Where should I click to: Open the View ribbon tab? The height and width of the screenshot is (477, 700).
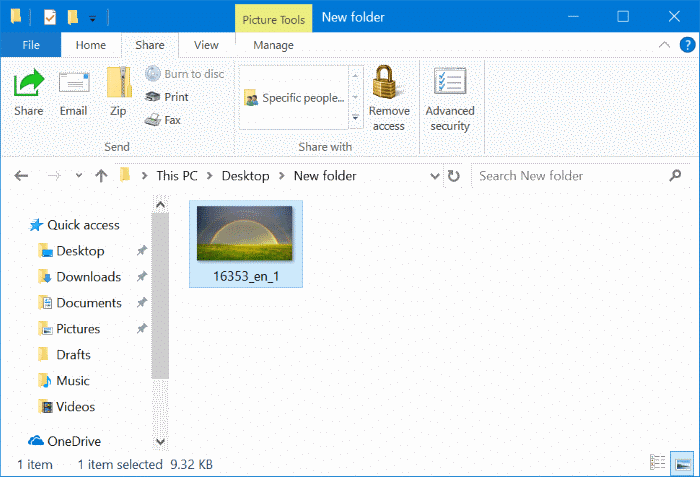[206, 45]
